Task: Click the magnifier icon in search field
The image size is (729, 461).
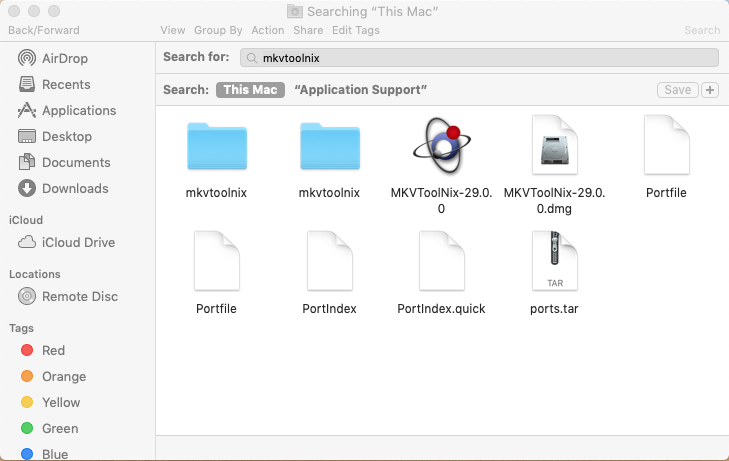Action: 252,58
